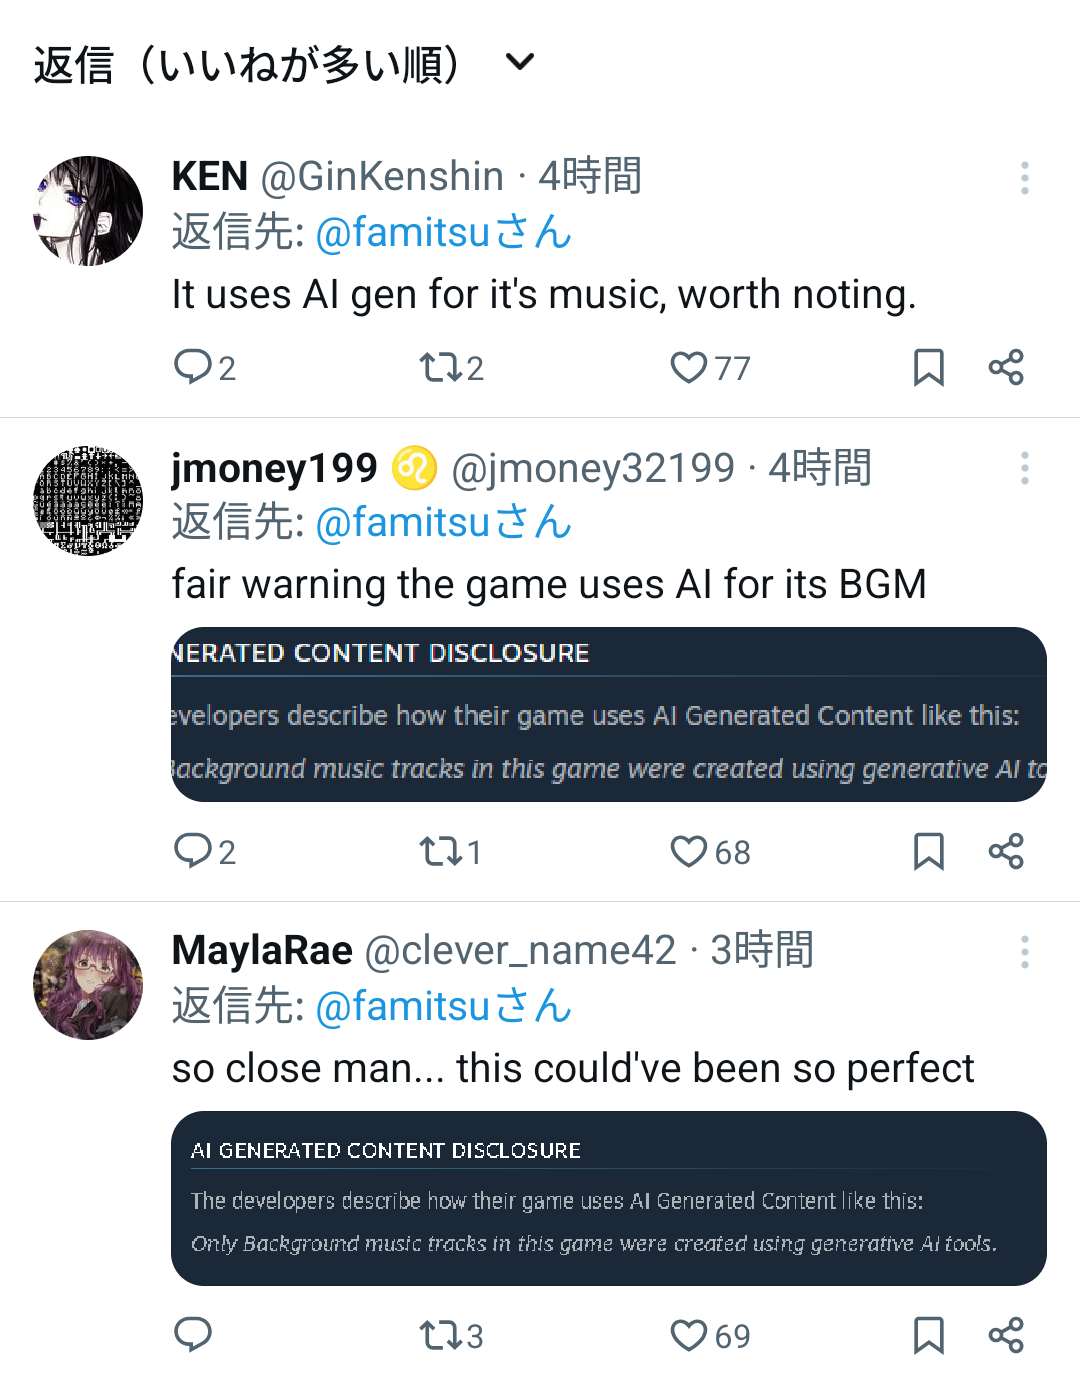Like KEN's reply about AI music
The height and width of the screenshot is (1383, 1080).
tap(689, 368)
